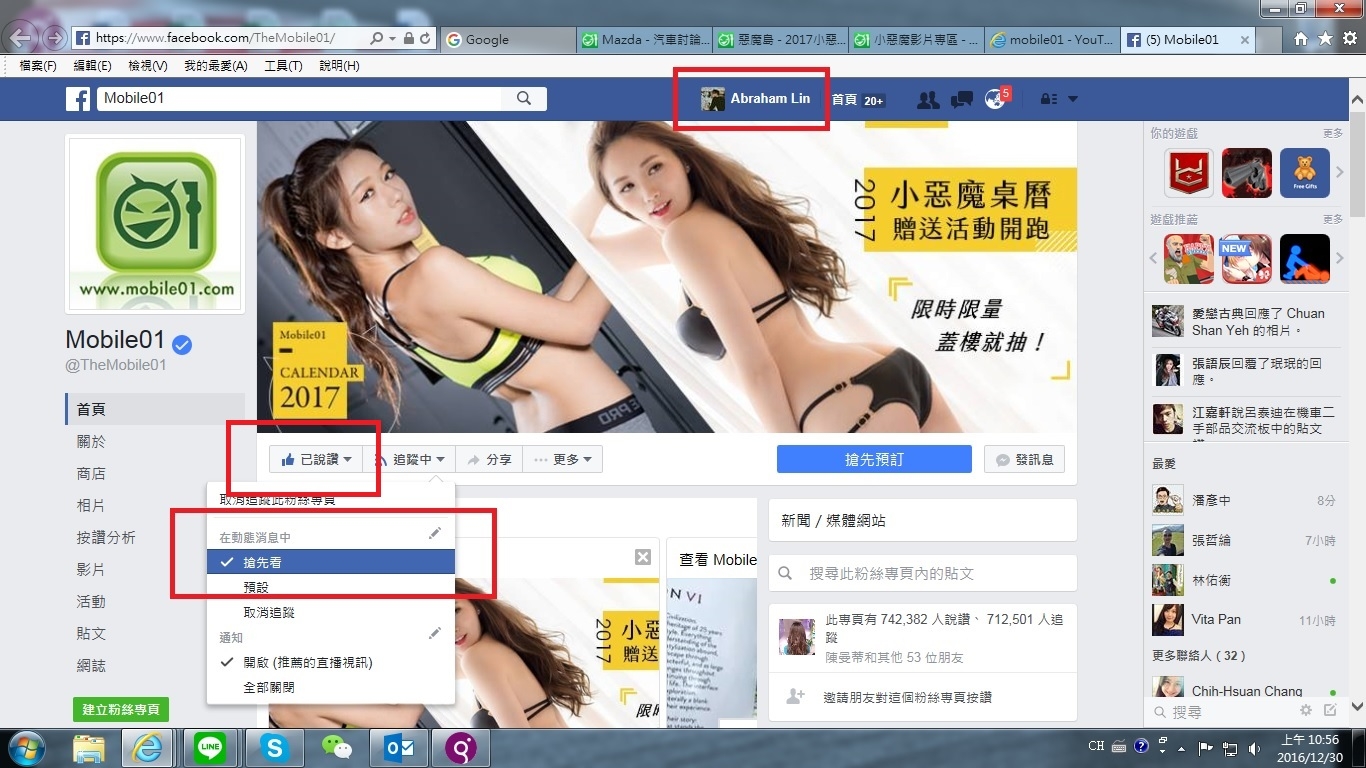
Task: Open Windows Start button
Action: [25, 748]
